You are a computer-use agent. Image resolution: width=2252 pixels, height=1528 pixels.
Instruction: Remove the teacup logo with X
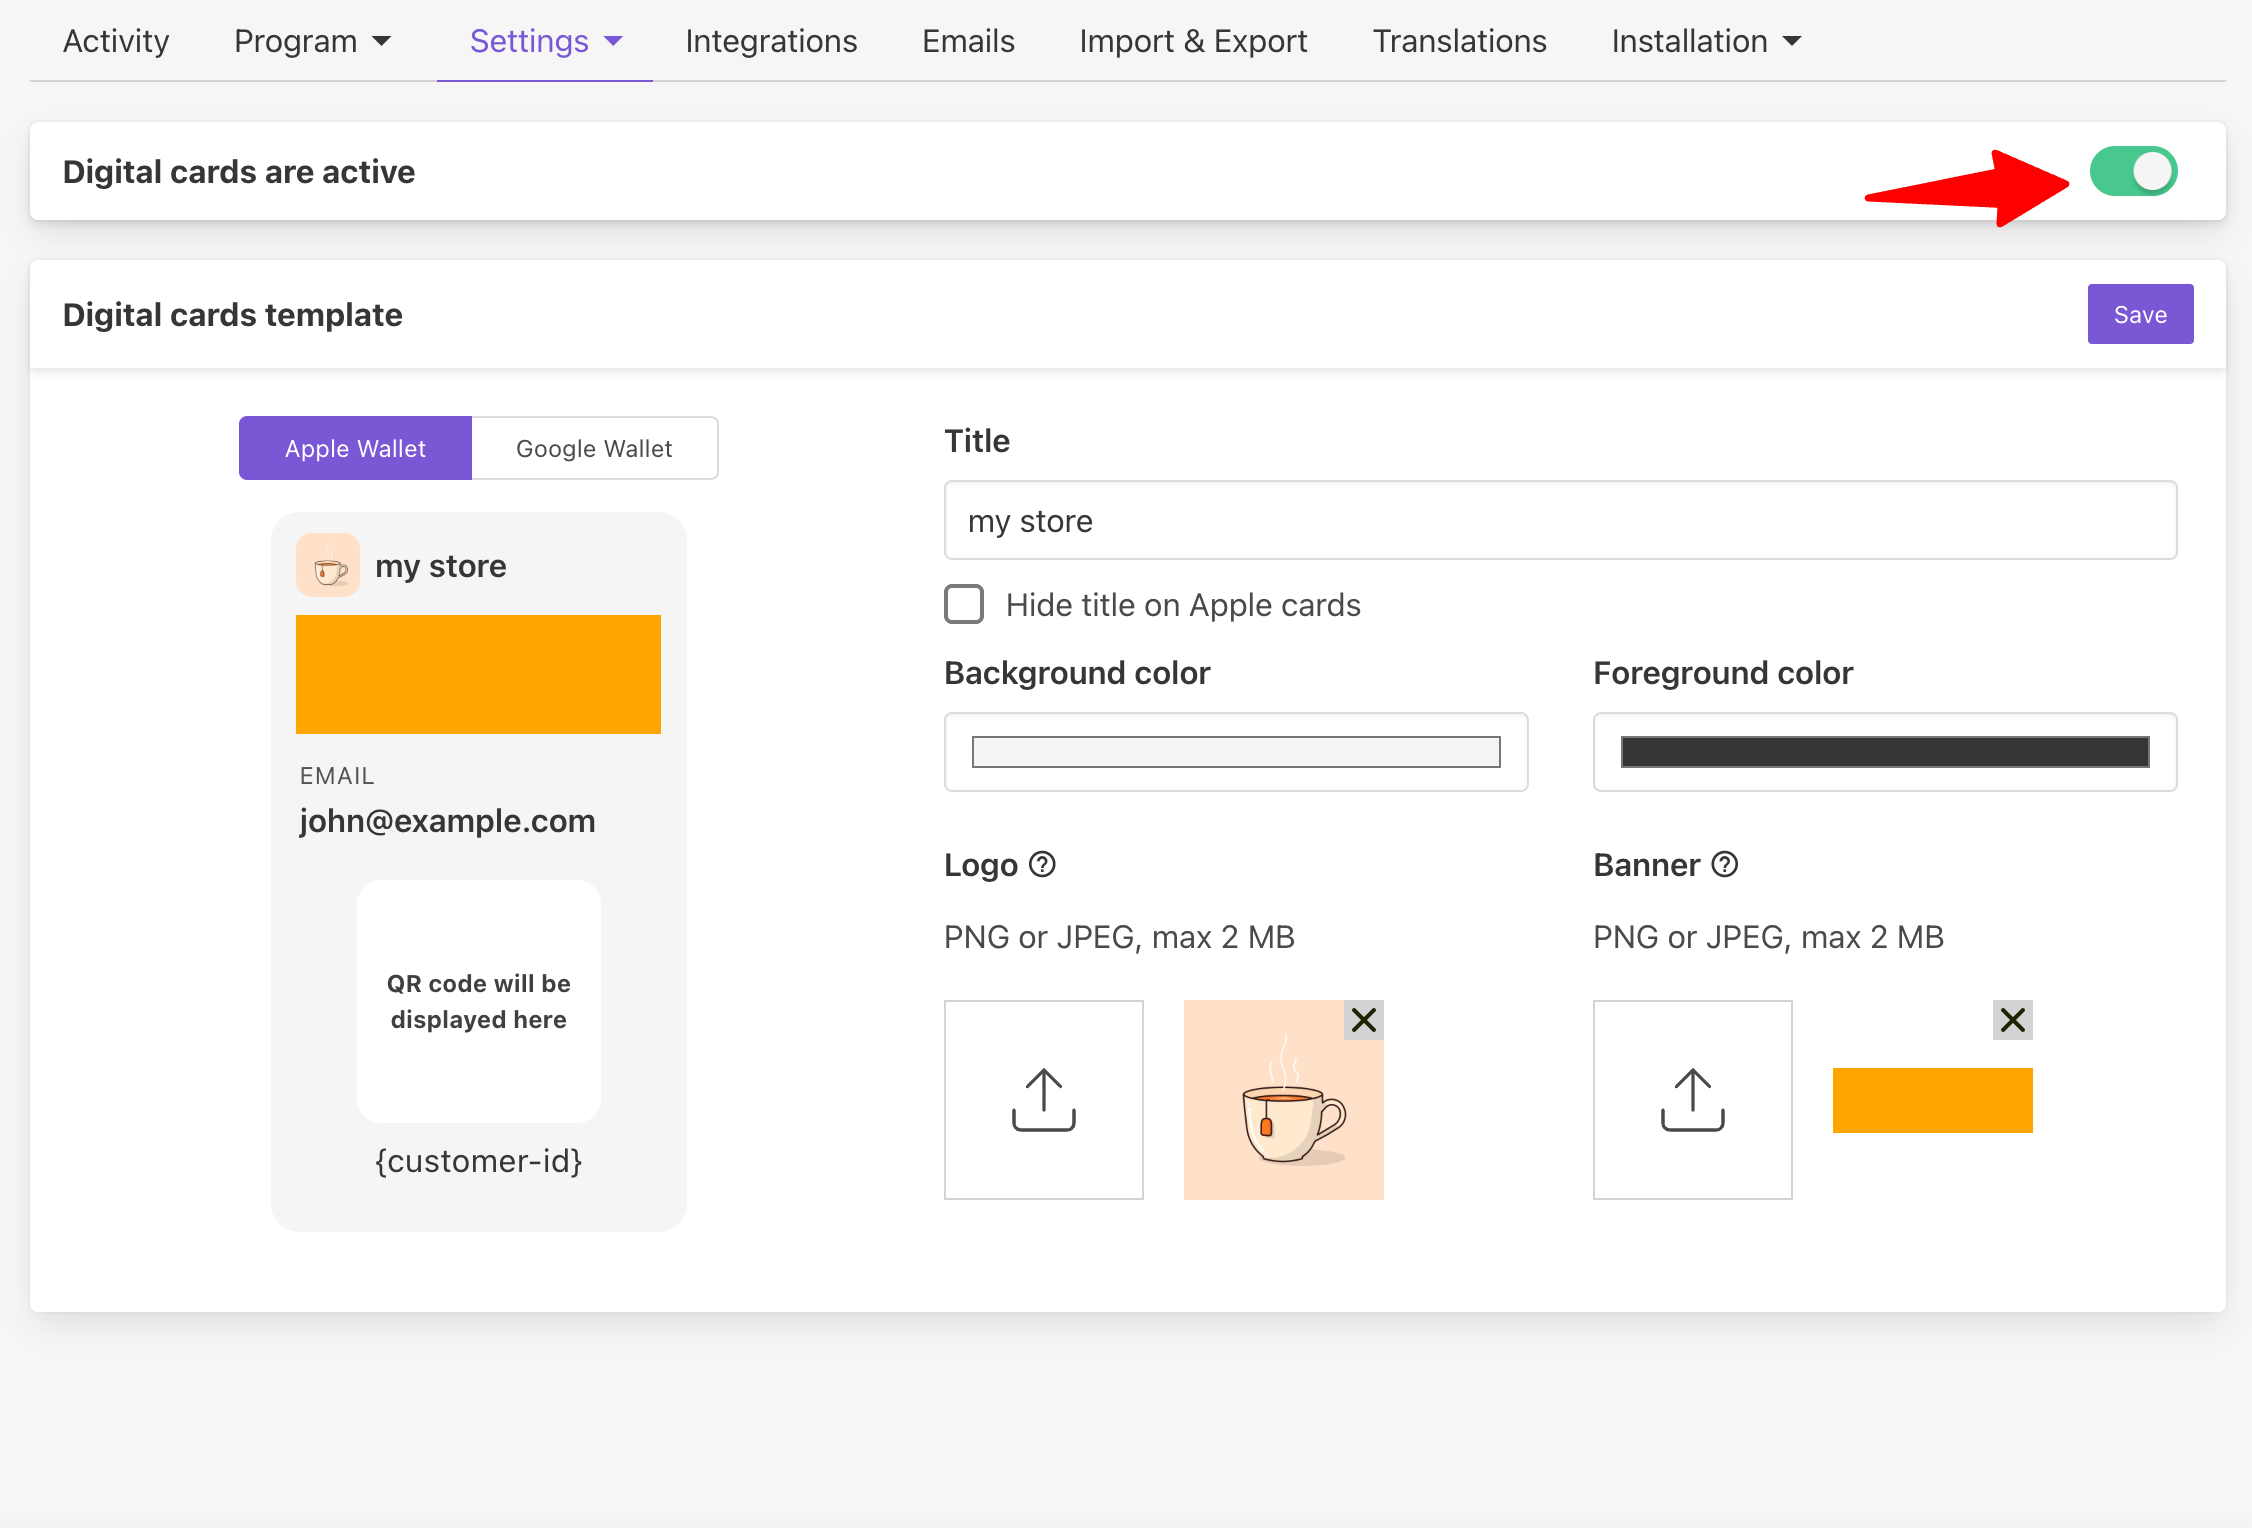(1363, 1020)
